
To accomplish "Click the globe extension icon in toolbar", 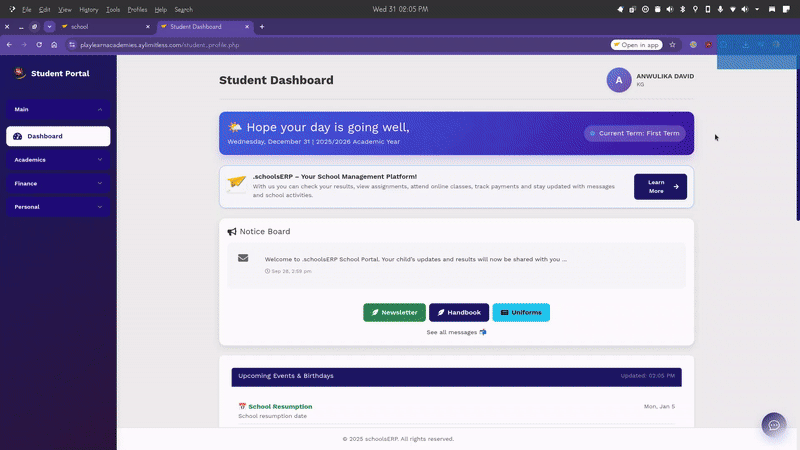I will [x=693, y=45].
